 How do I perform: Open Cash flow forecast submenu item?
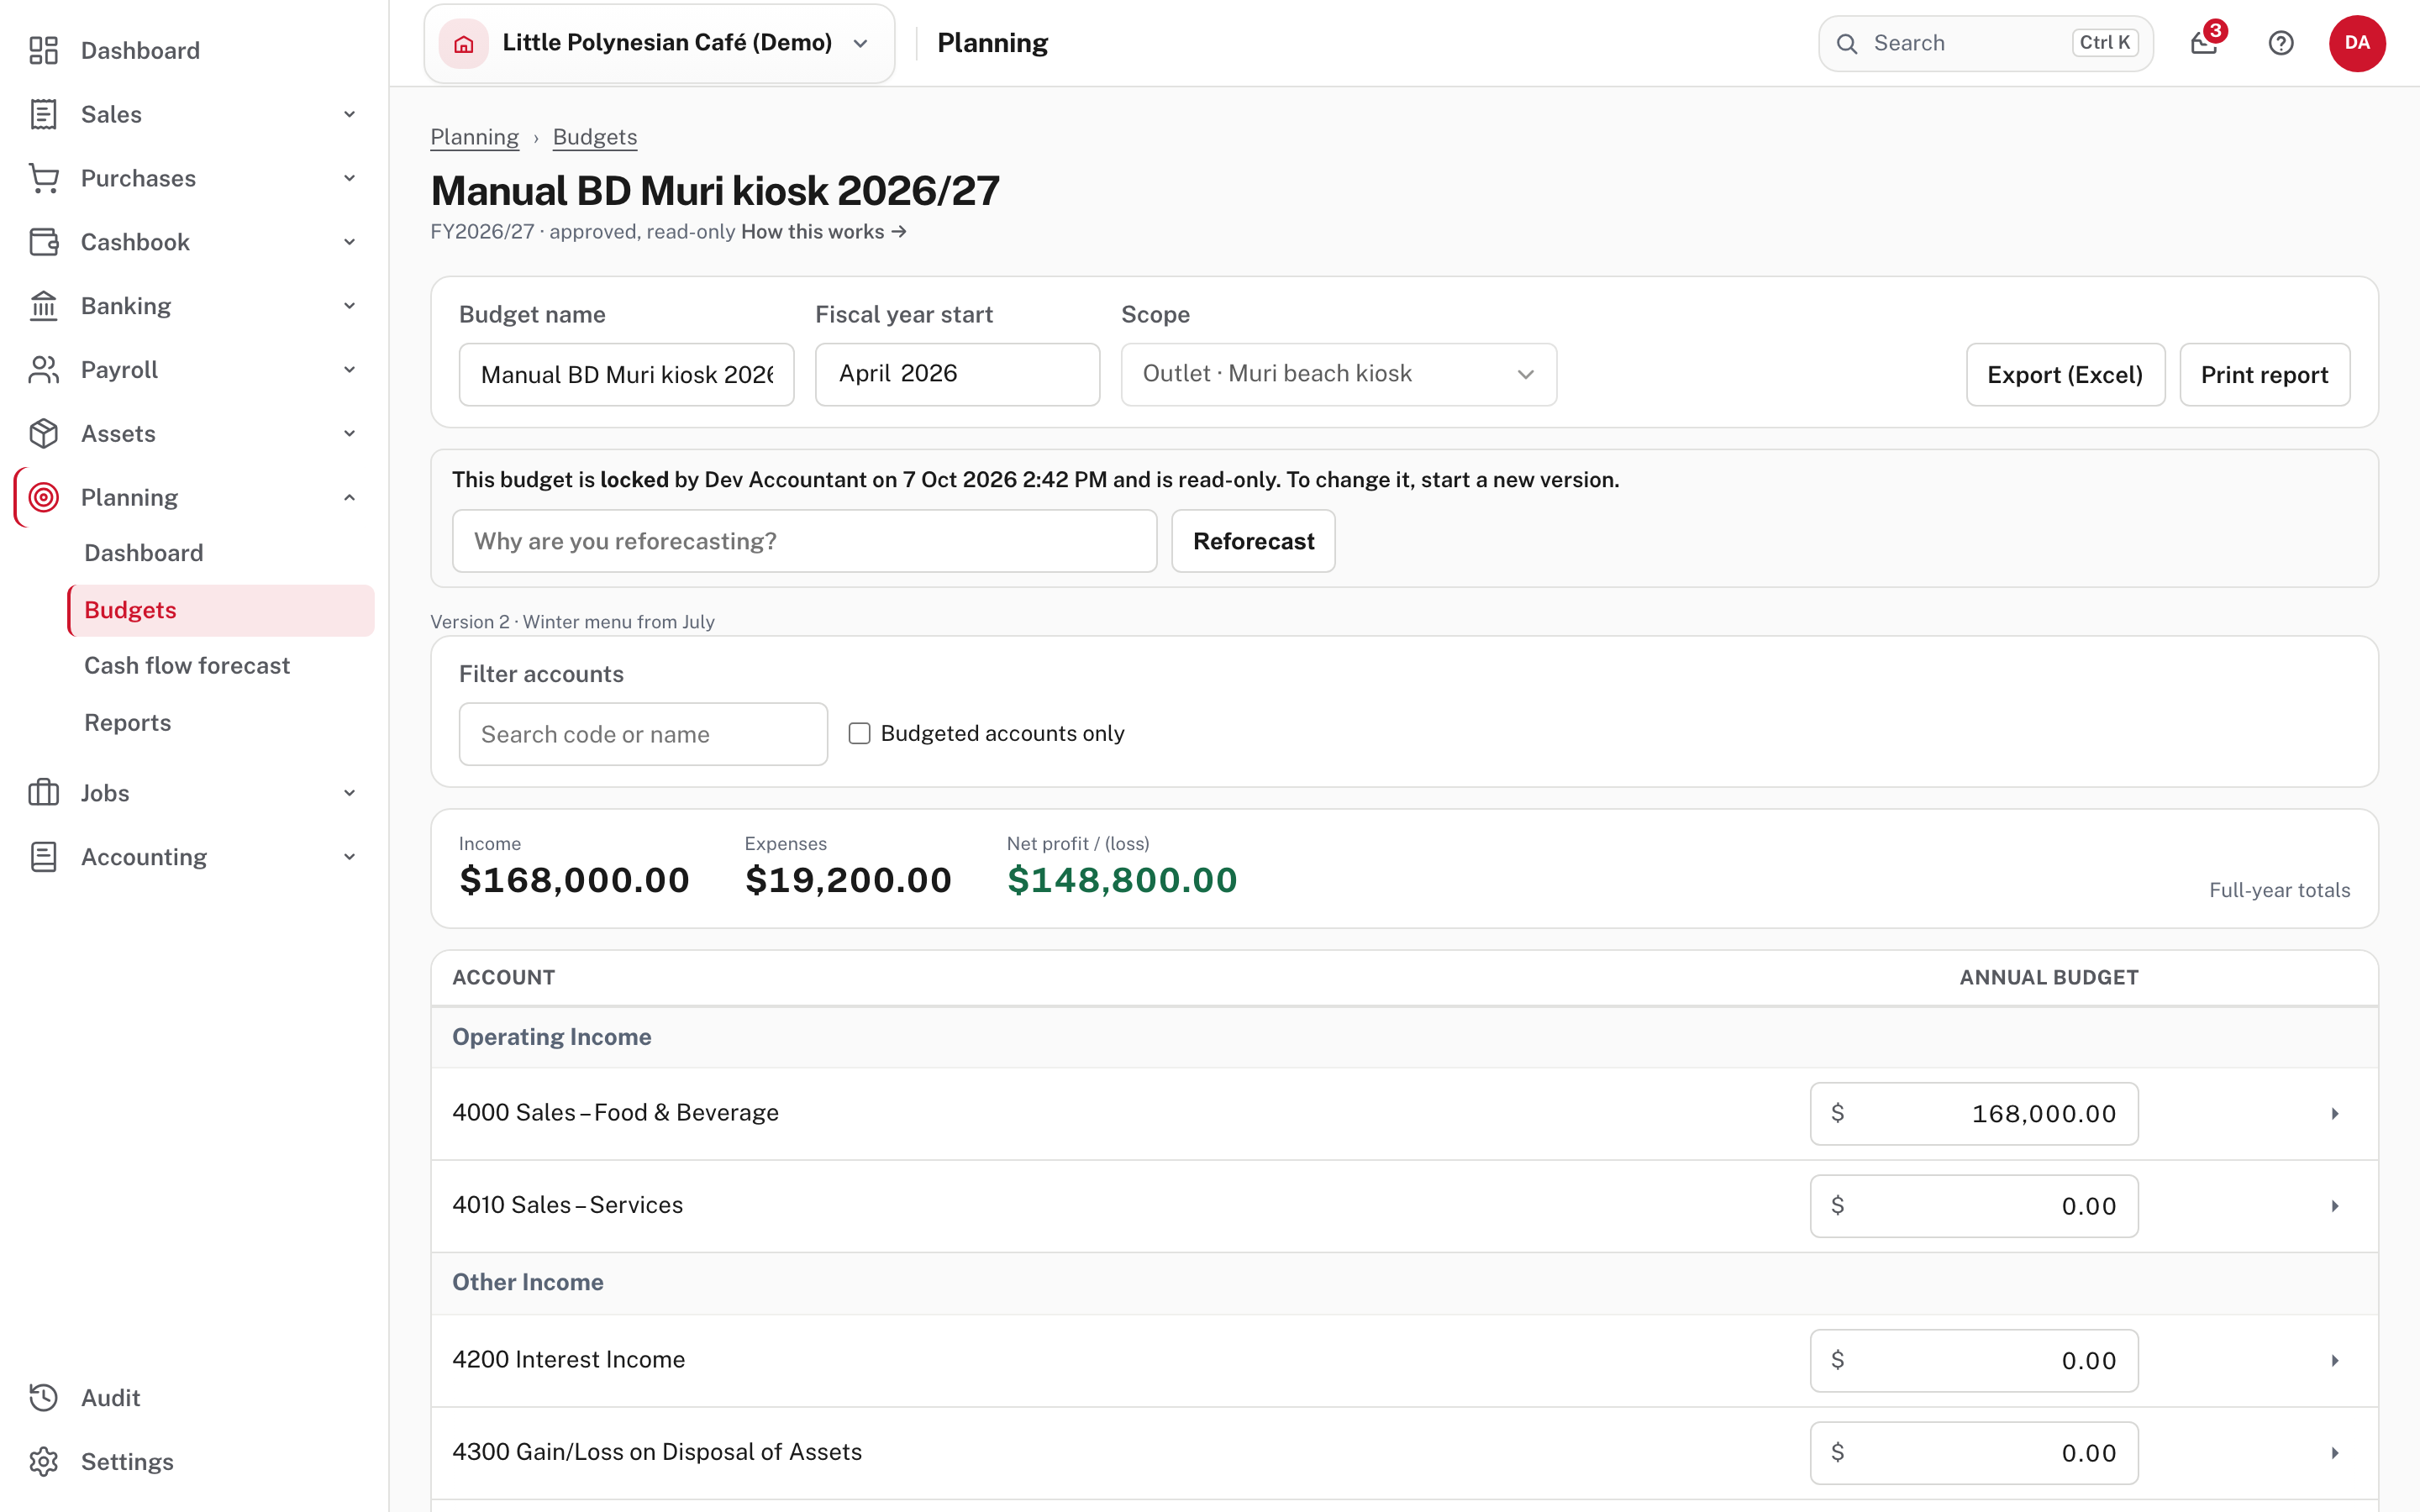[x=187, y=666]
